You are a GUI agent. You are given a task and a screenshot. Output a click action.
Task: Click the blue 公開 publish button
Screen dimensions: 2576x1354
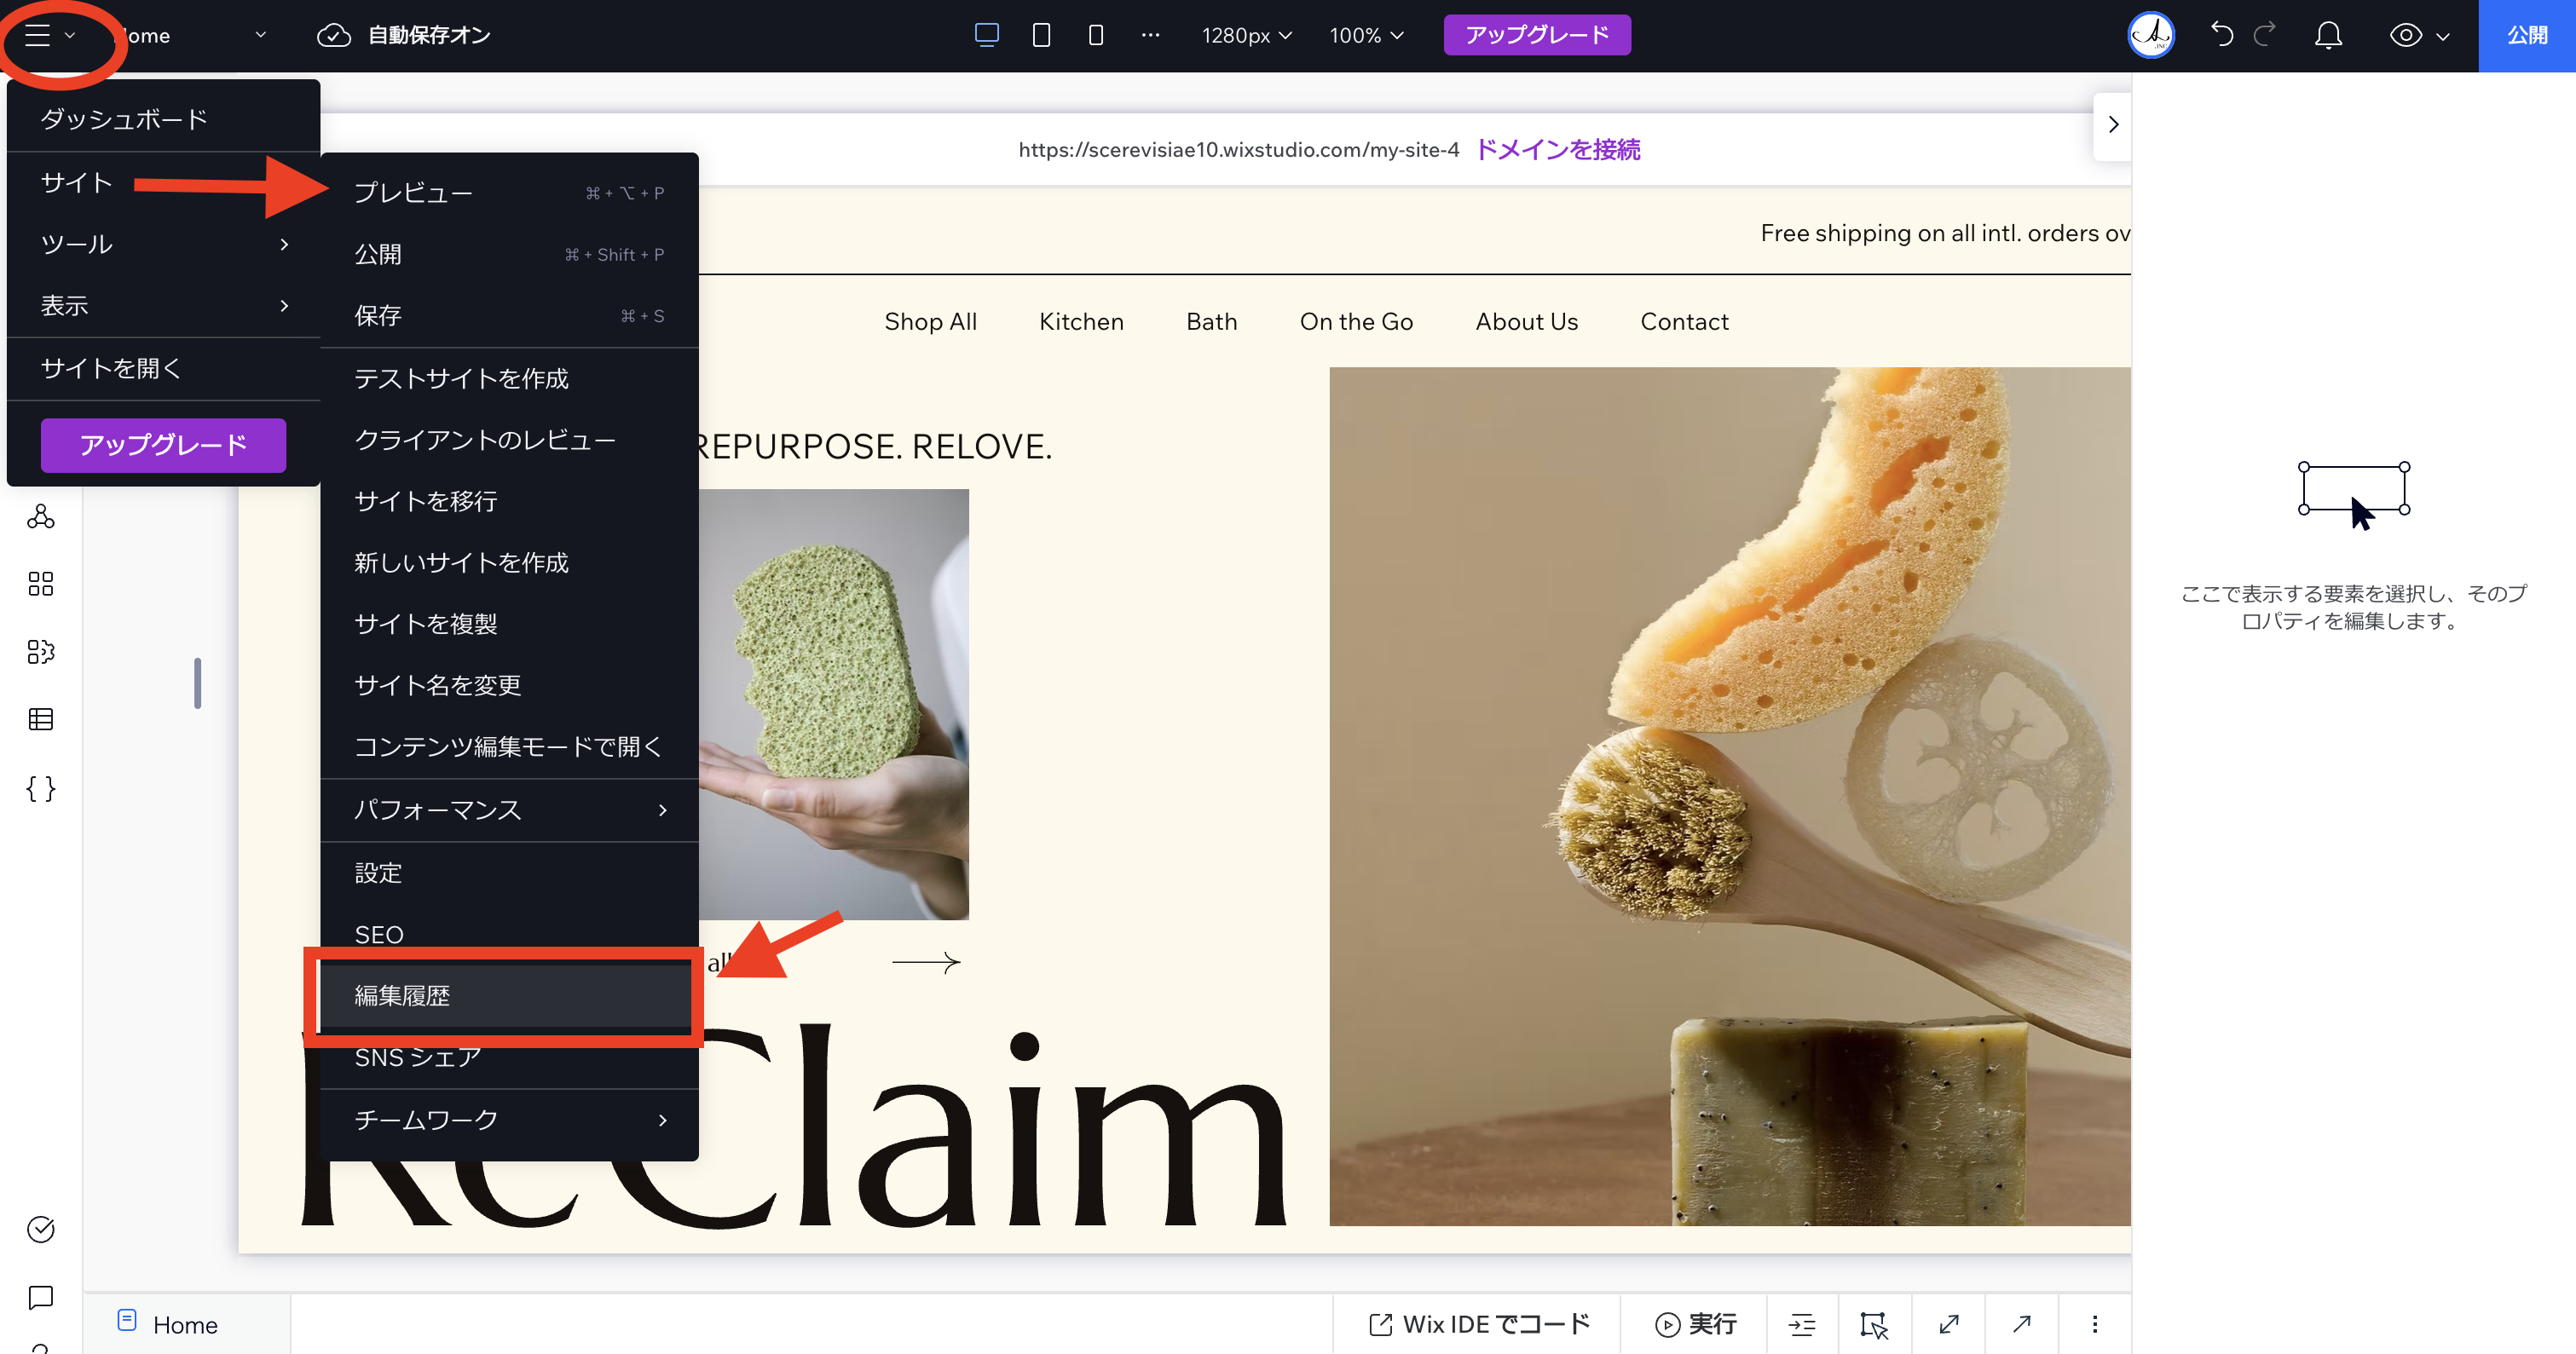[2526, 35]
